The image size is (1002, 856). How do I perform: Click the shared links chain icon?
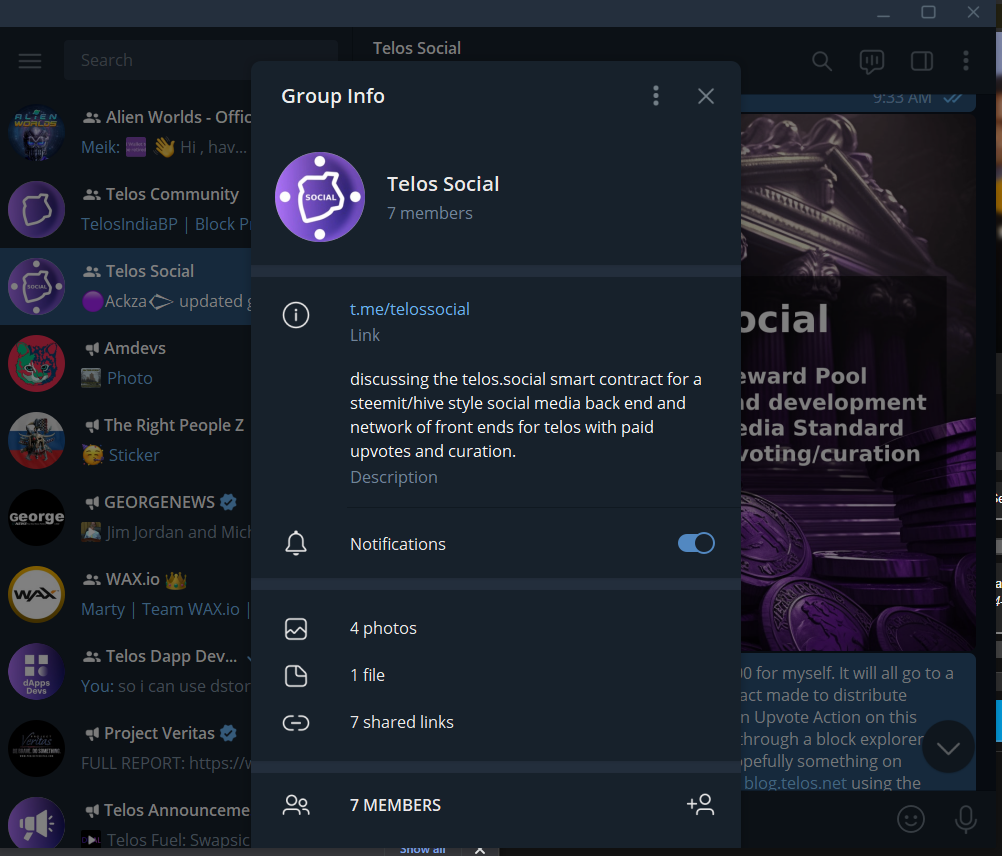(x=296, y=722)
